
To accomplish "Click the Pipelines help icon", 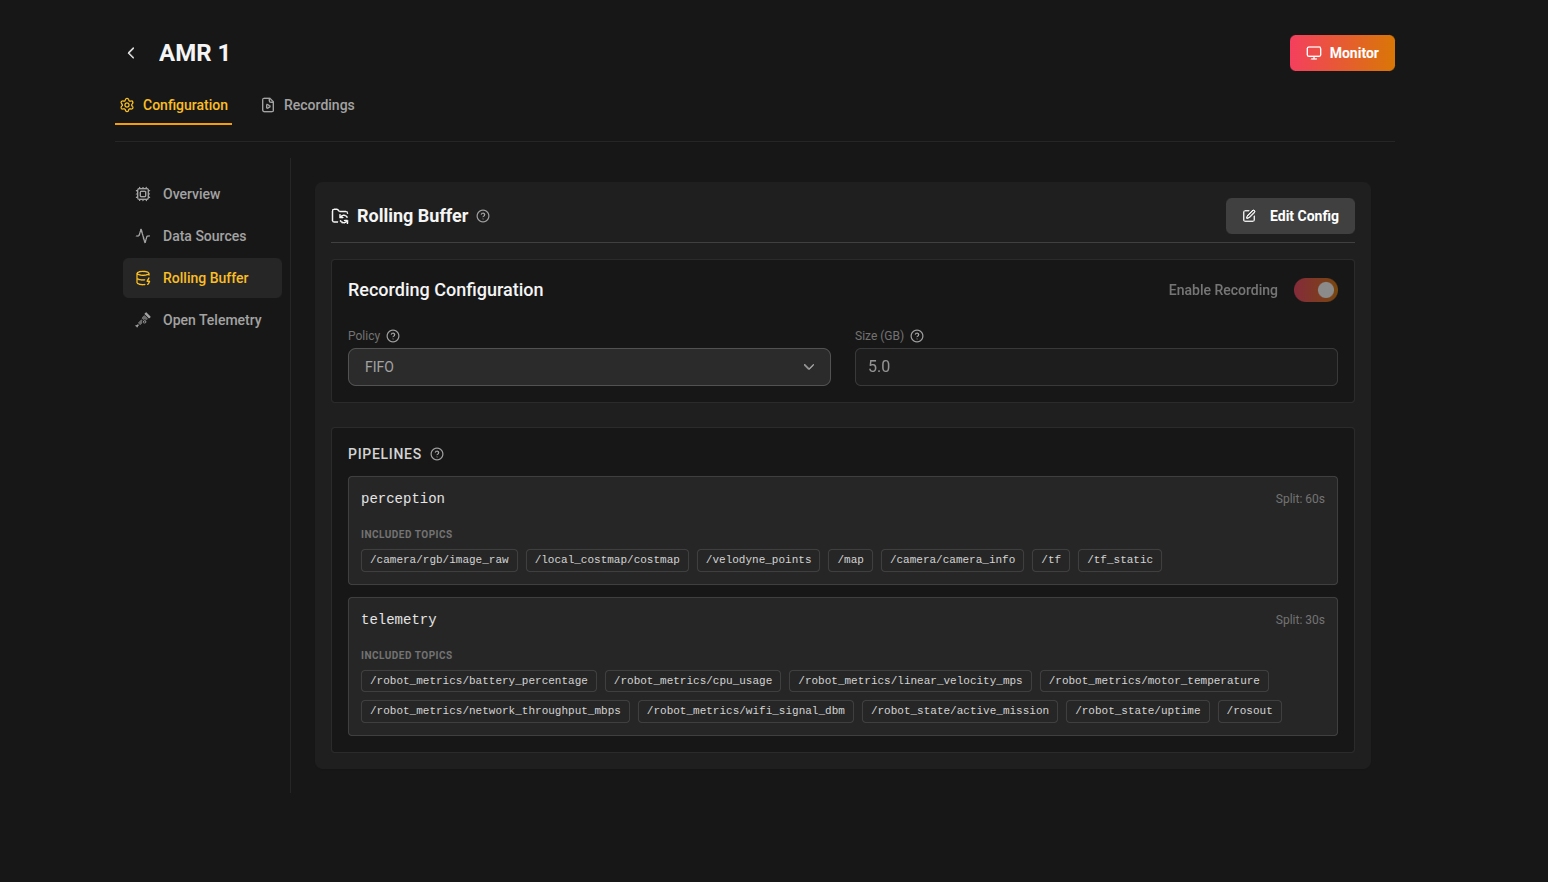I will click(437, 454).
